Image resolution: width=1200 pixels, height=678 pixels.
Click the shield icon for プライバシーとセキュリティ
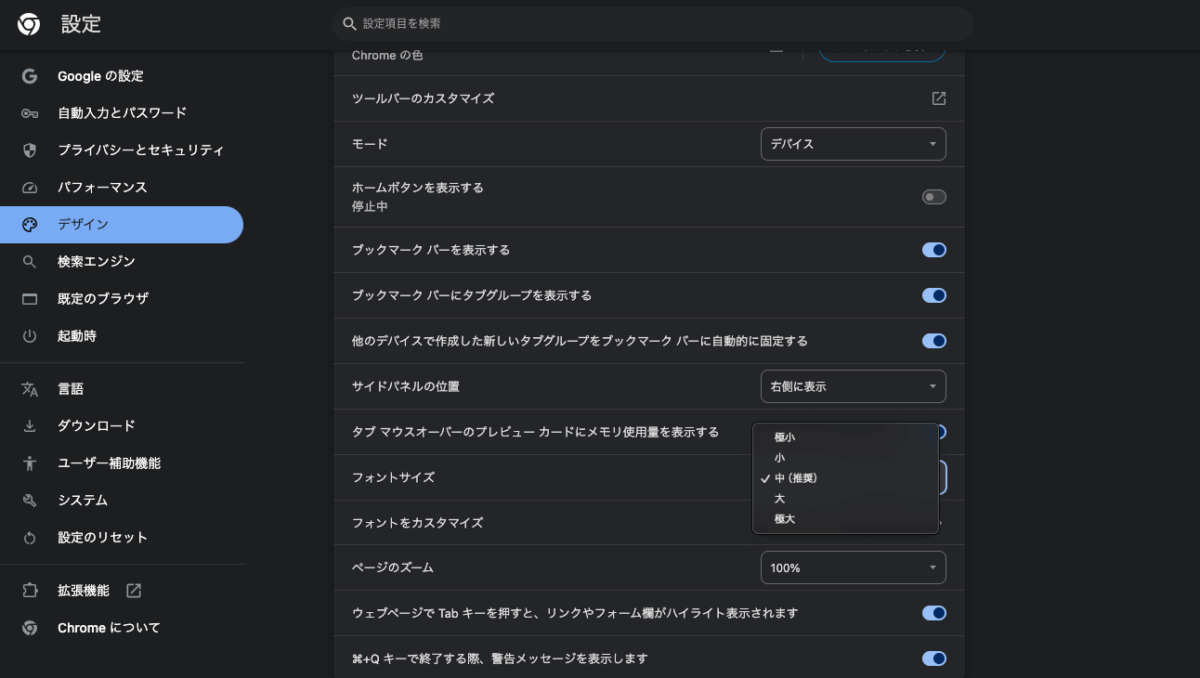(x=29, y=150)
